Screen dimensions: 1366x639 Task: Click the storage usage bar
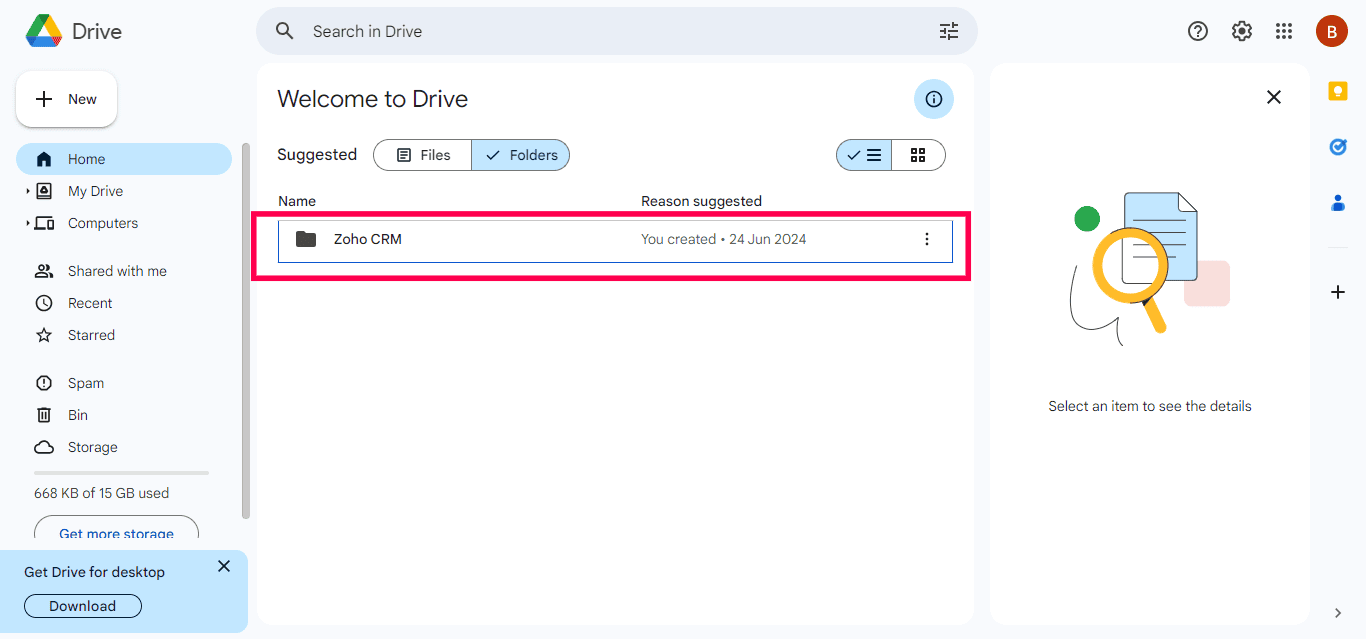(121, 473)
